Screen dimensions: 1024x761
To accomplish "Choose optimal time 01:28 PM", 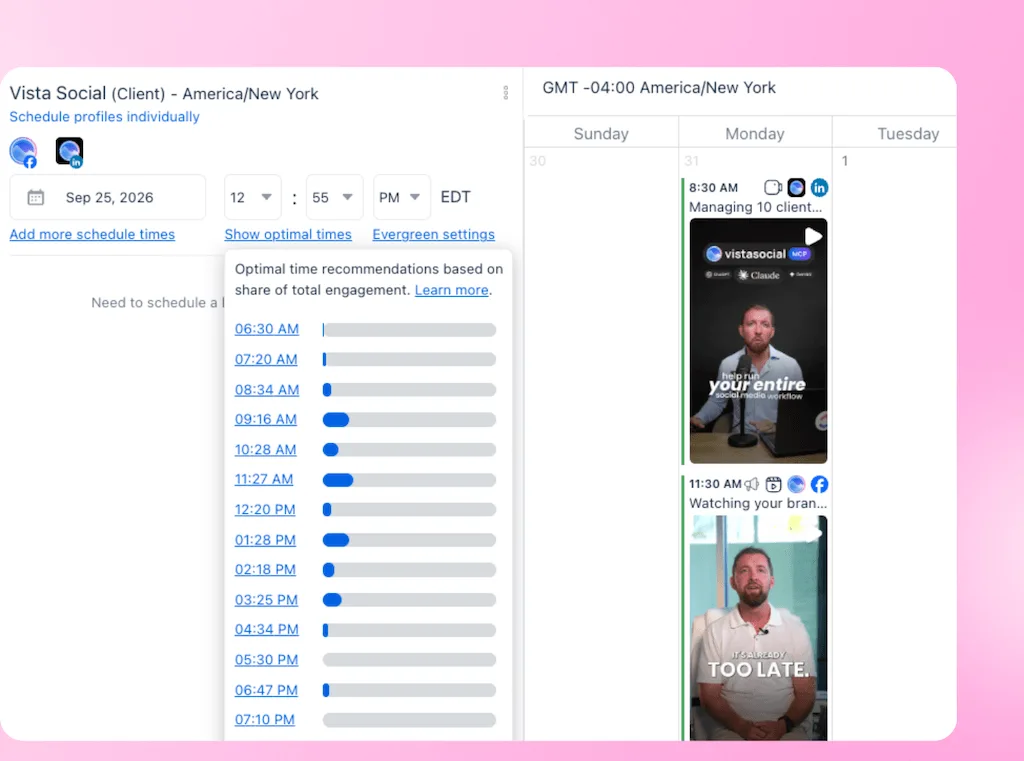I will coord(265,540).
